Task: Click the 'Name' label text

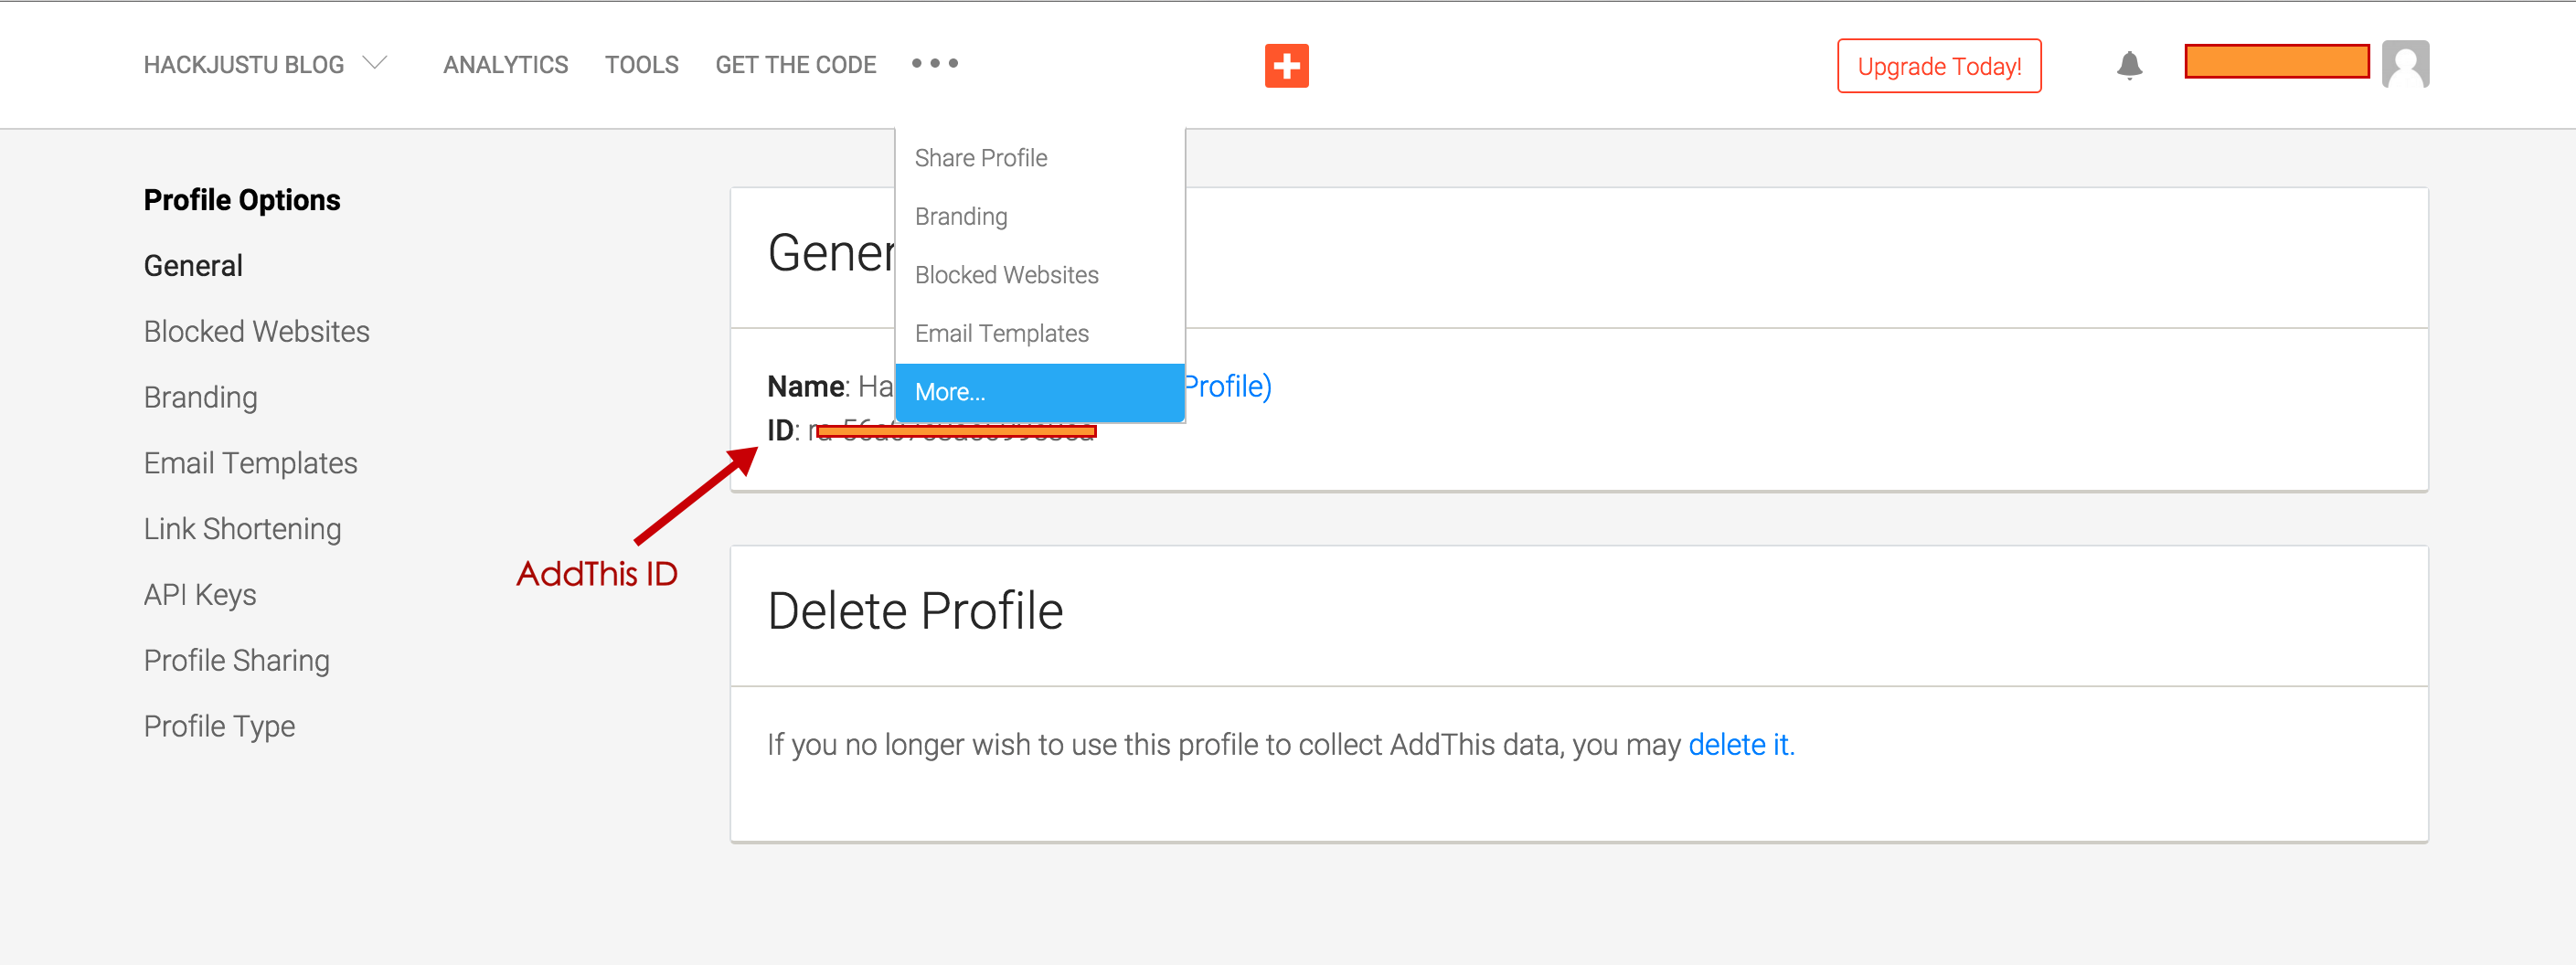Action: point(805,386)
